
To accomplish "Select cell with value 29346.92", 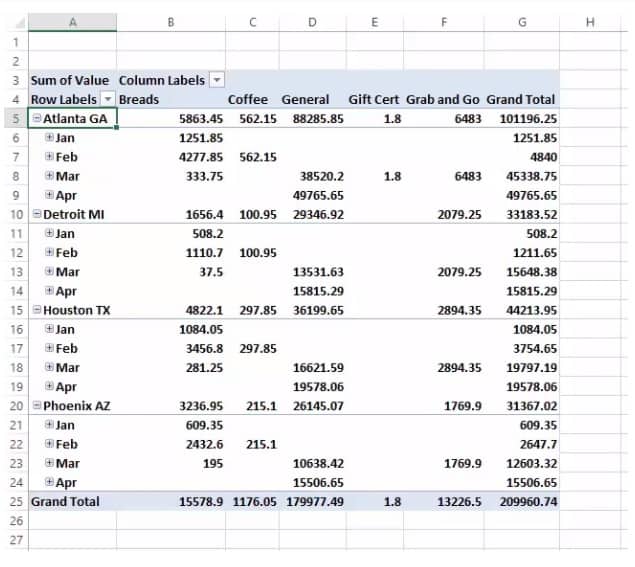I will tap(312, 214).
